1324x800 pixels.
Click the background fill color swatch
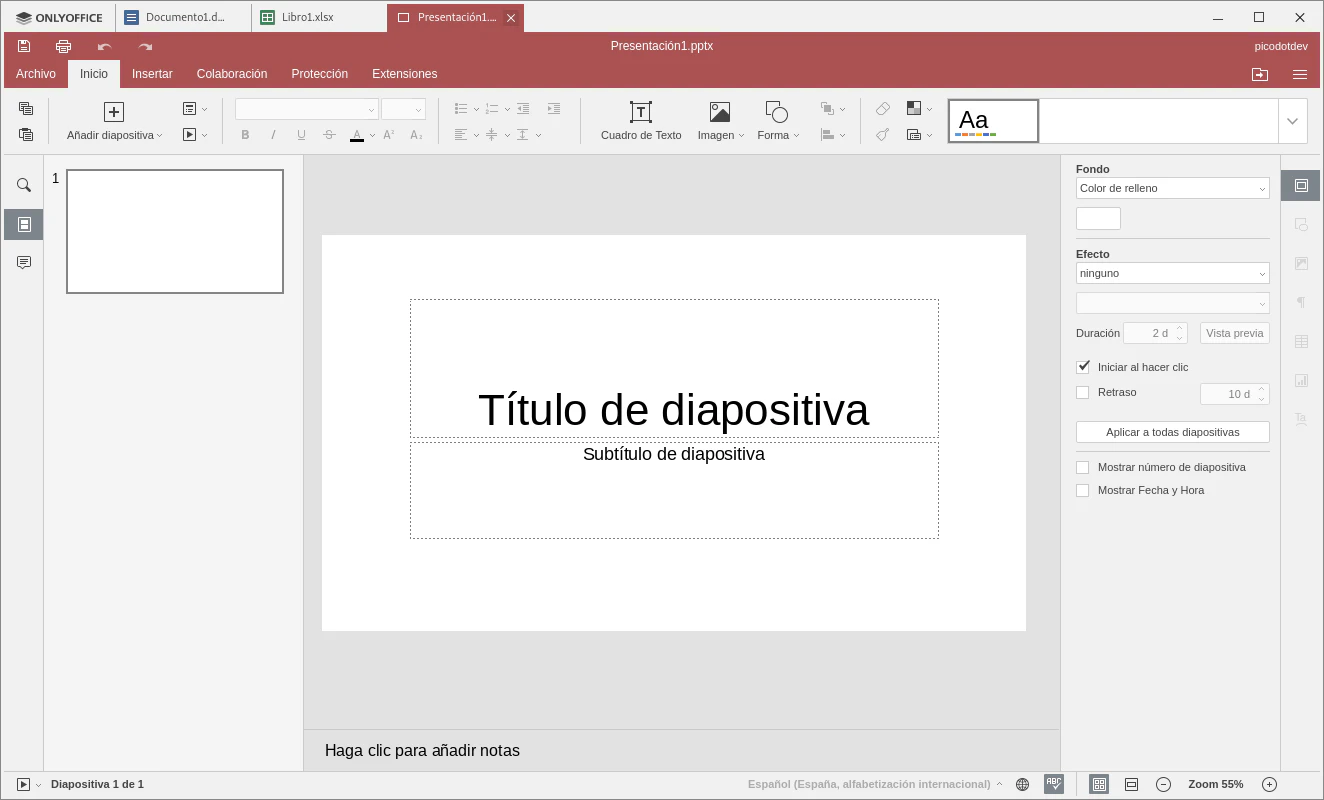click(x=1098, y=219)
